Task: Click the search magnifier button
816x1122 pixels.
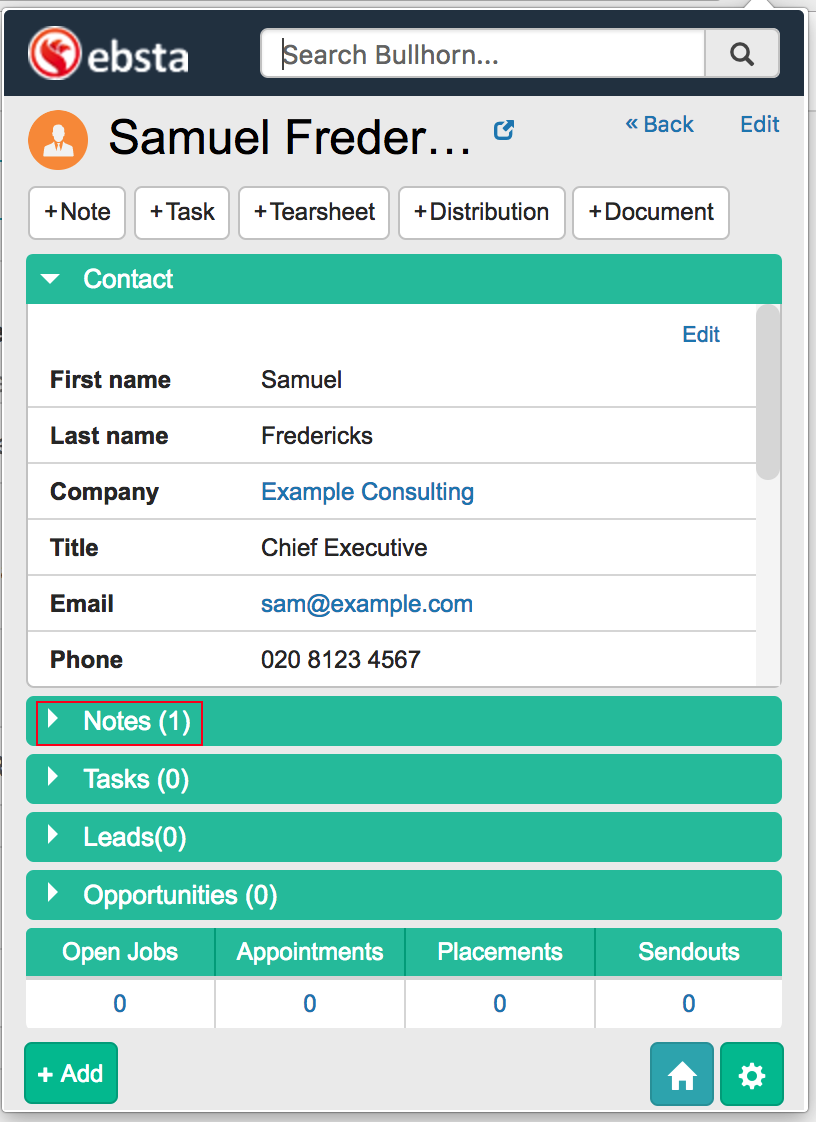Action: click(x=741, y=54)
